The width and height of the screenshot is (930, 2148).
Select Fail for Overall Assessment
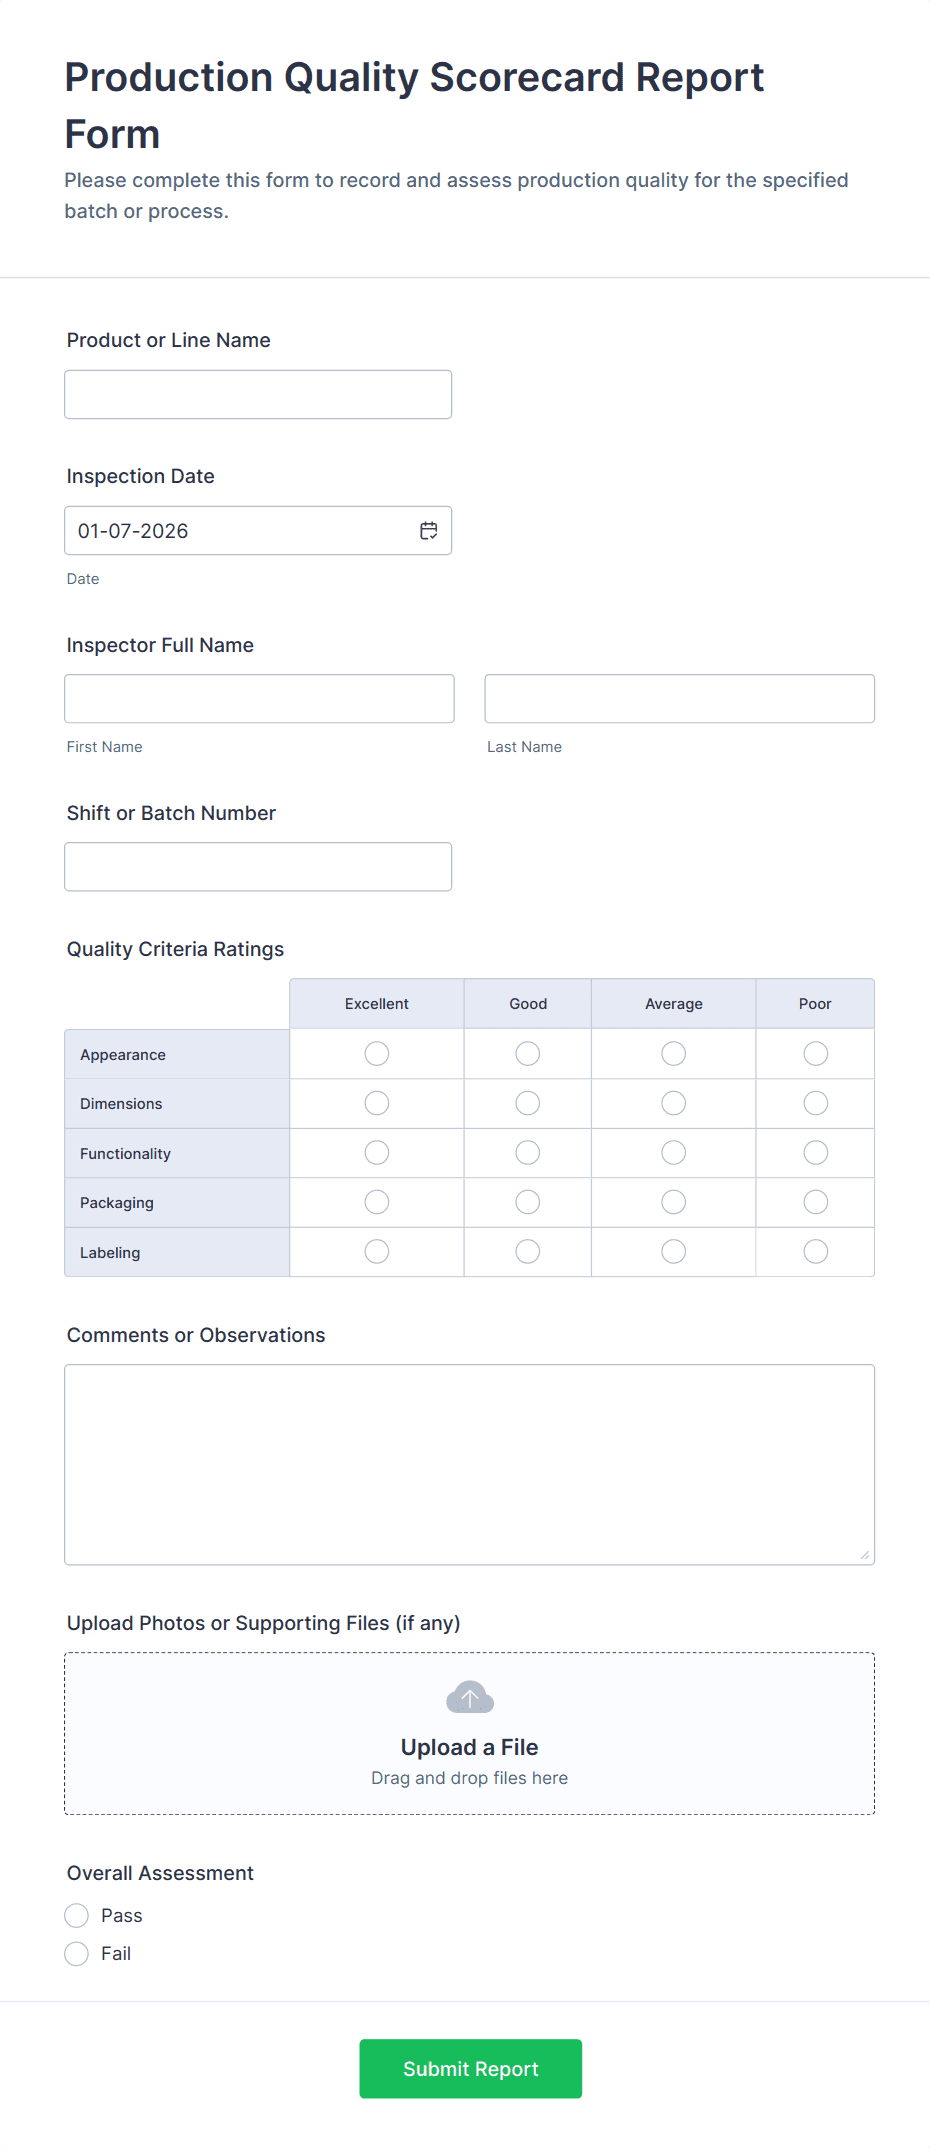(x=76, y=1953)
